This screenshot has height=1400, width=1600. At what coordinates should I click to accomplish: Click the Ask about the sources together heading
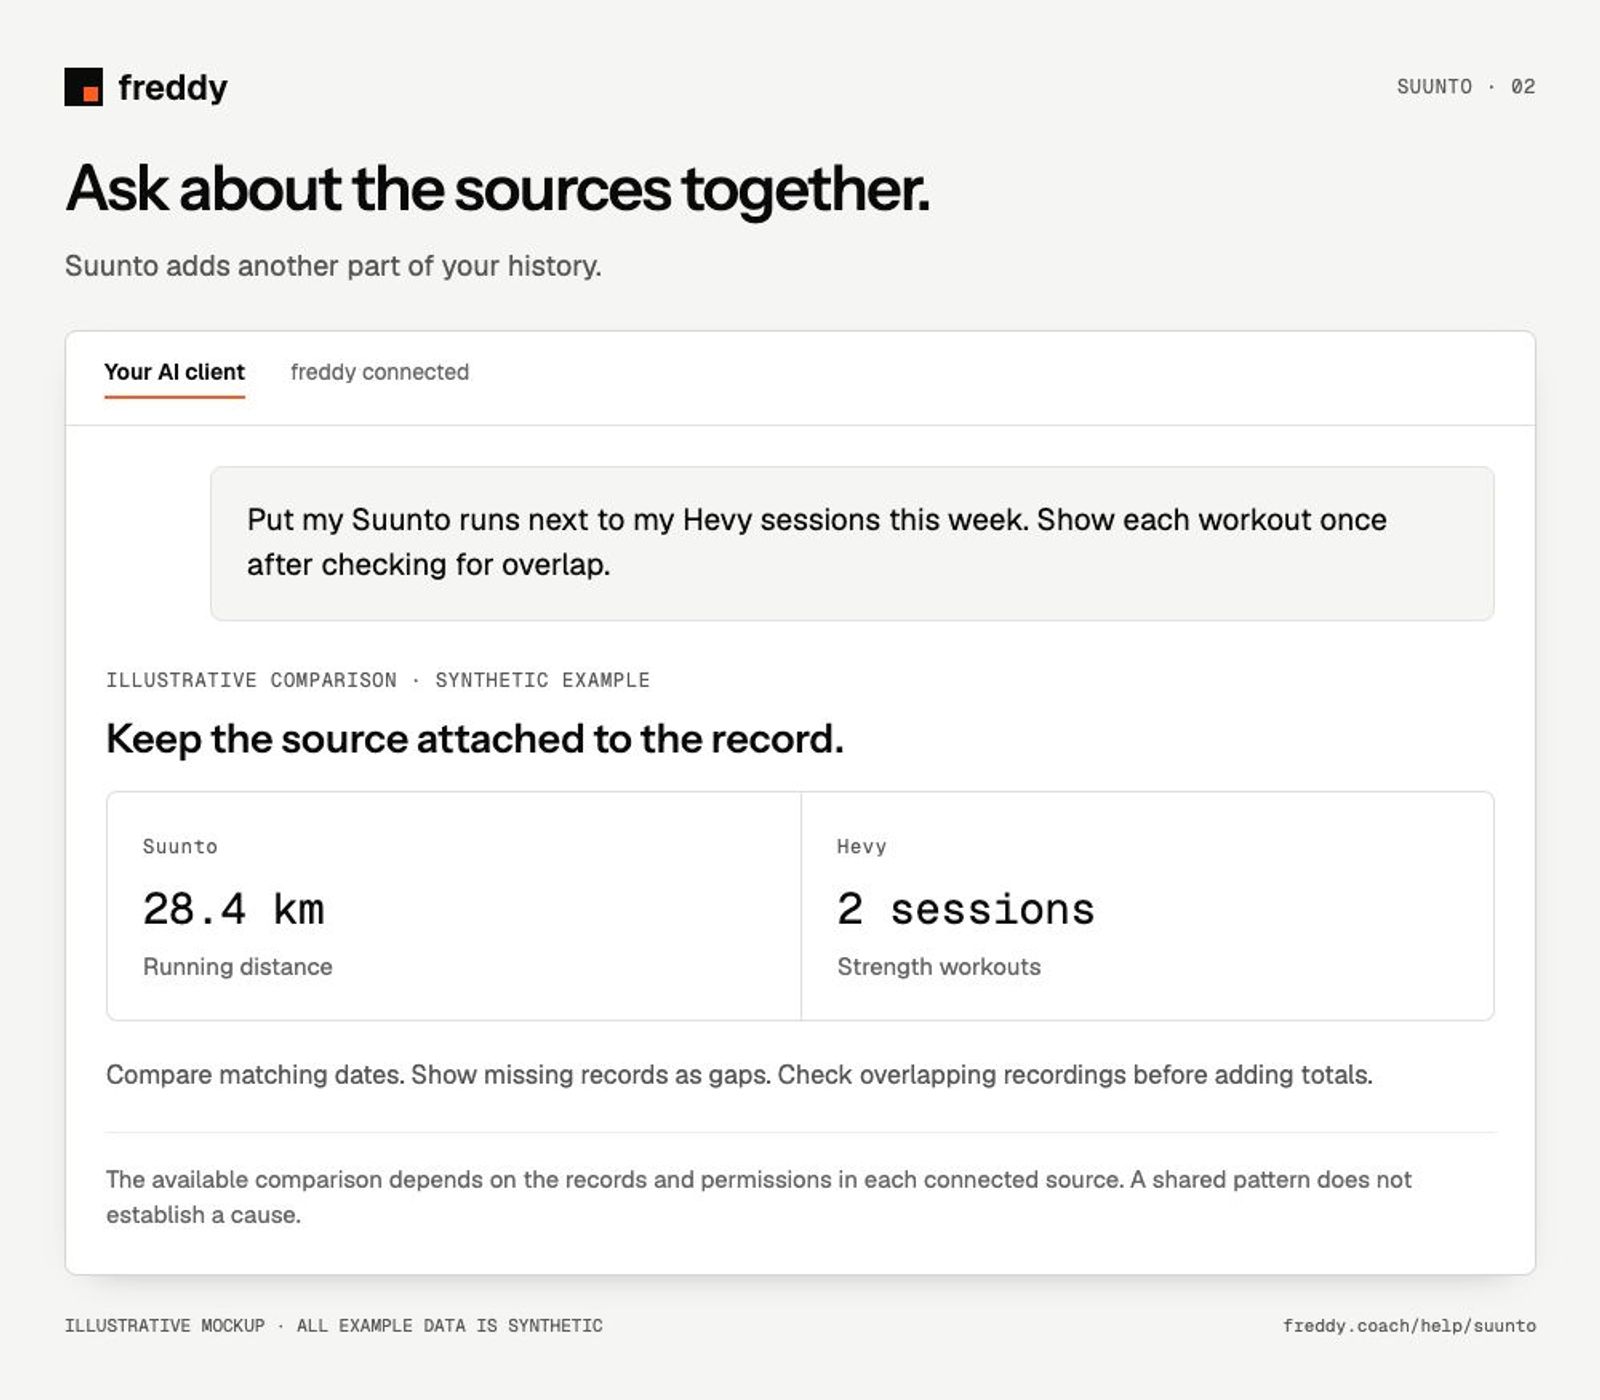tap(498, 188)
